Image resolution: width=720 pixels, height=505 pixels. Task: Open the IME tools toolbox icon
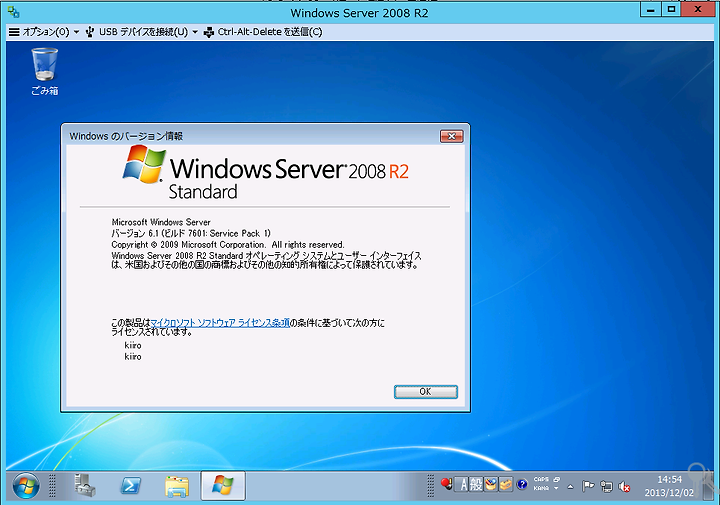tap(506, 484)
